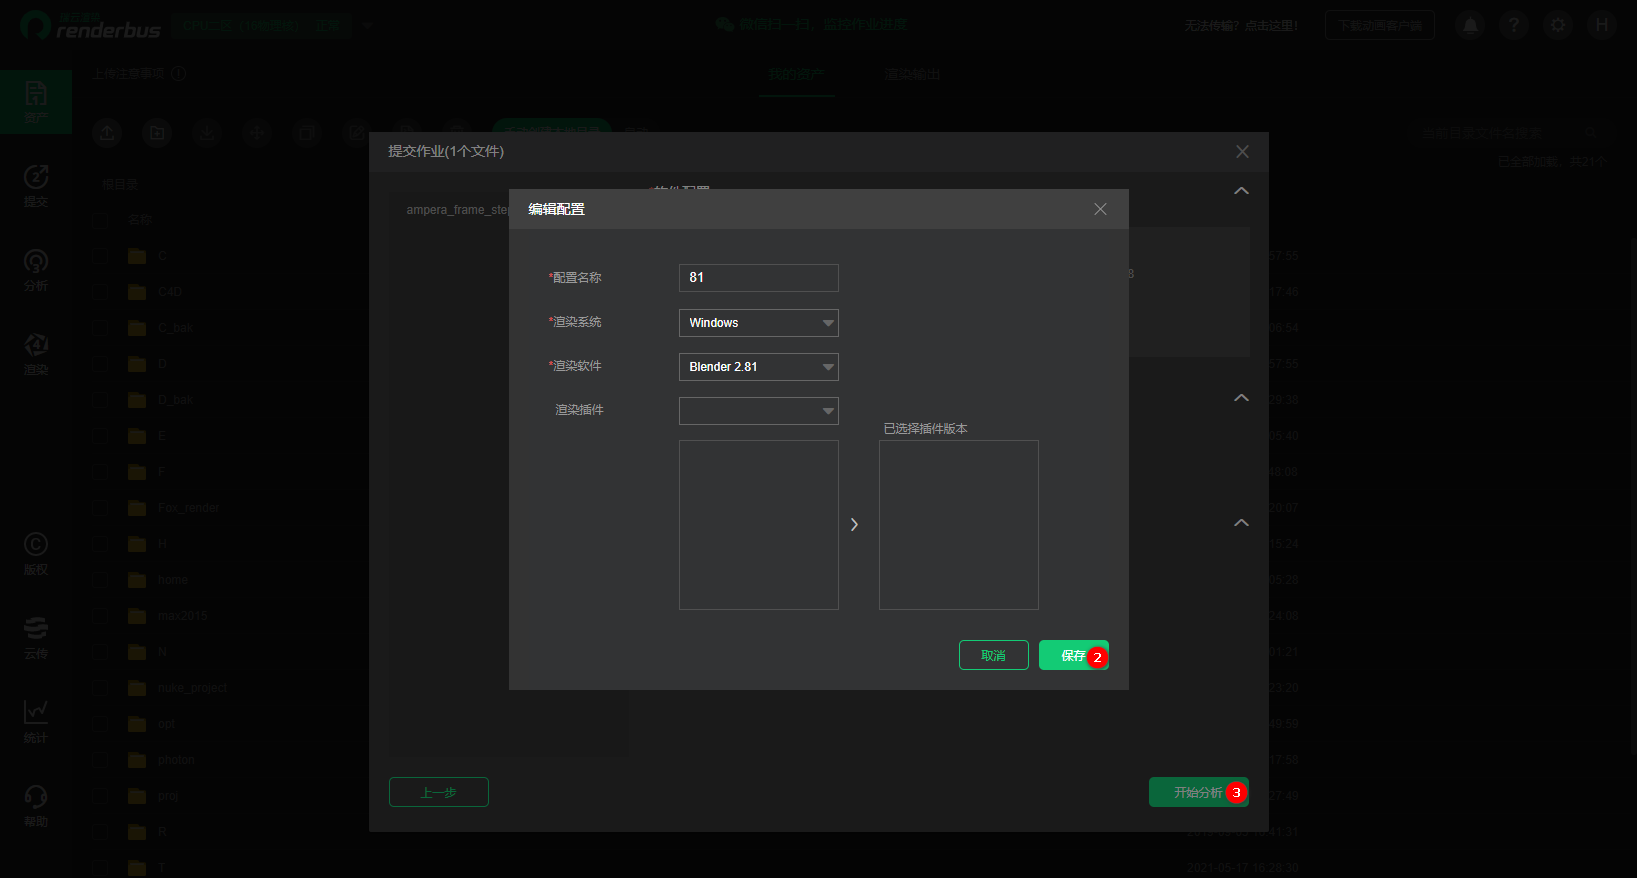Open the settings gear icon

(1558, 25)
